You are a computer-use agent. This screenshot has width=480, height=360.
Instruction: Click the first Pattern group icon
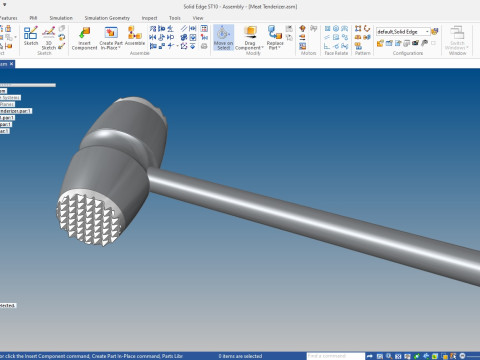pos(358,29)
